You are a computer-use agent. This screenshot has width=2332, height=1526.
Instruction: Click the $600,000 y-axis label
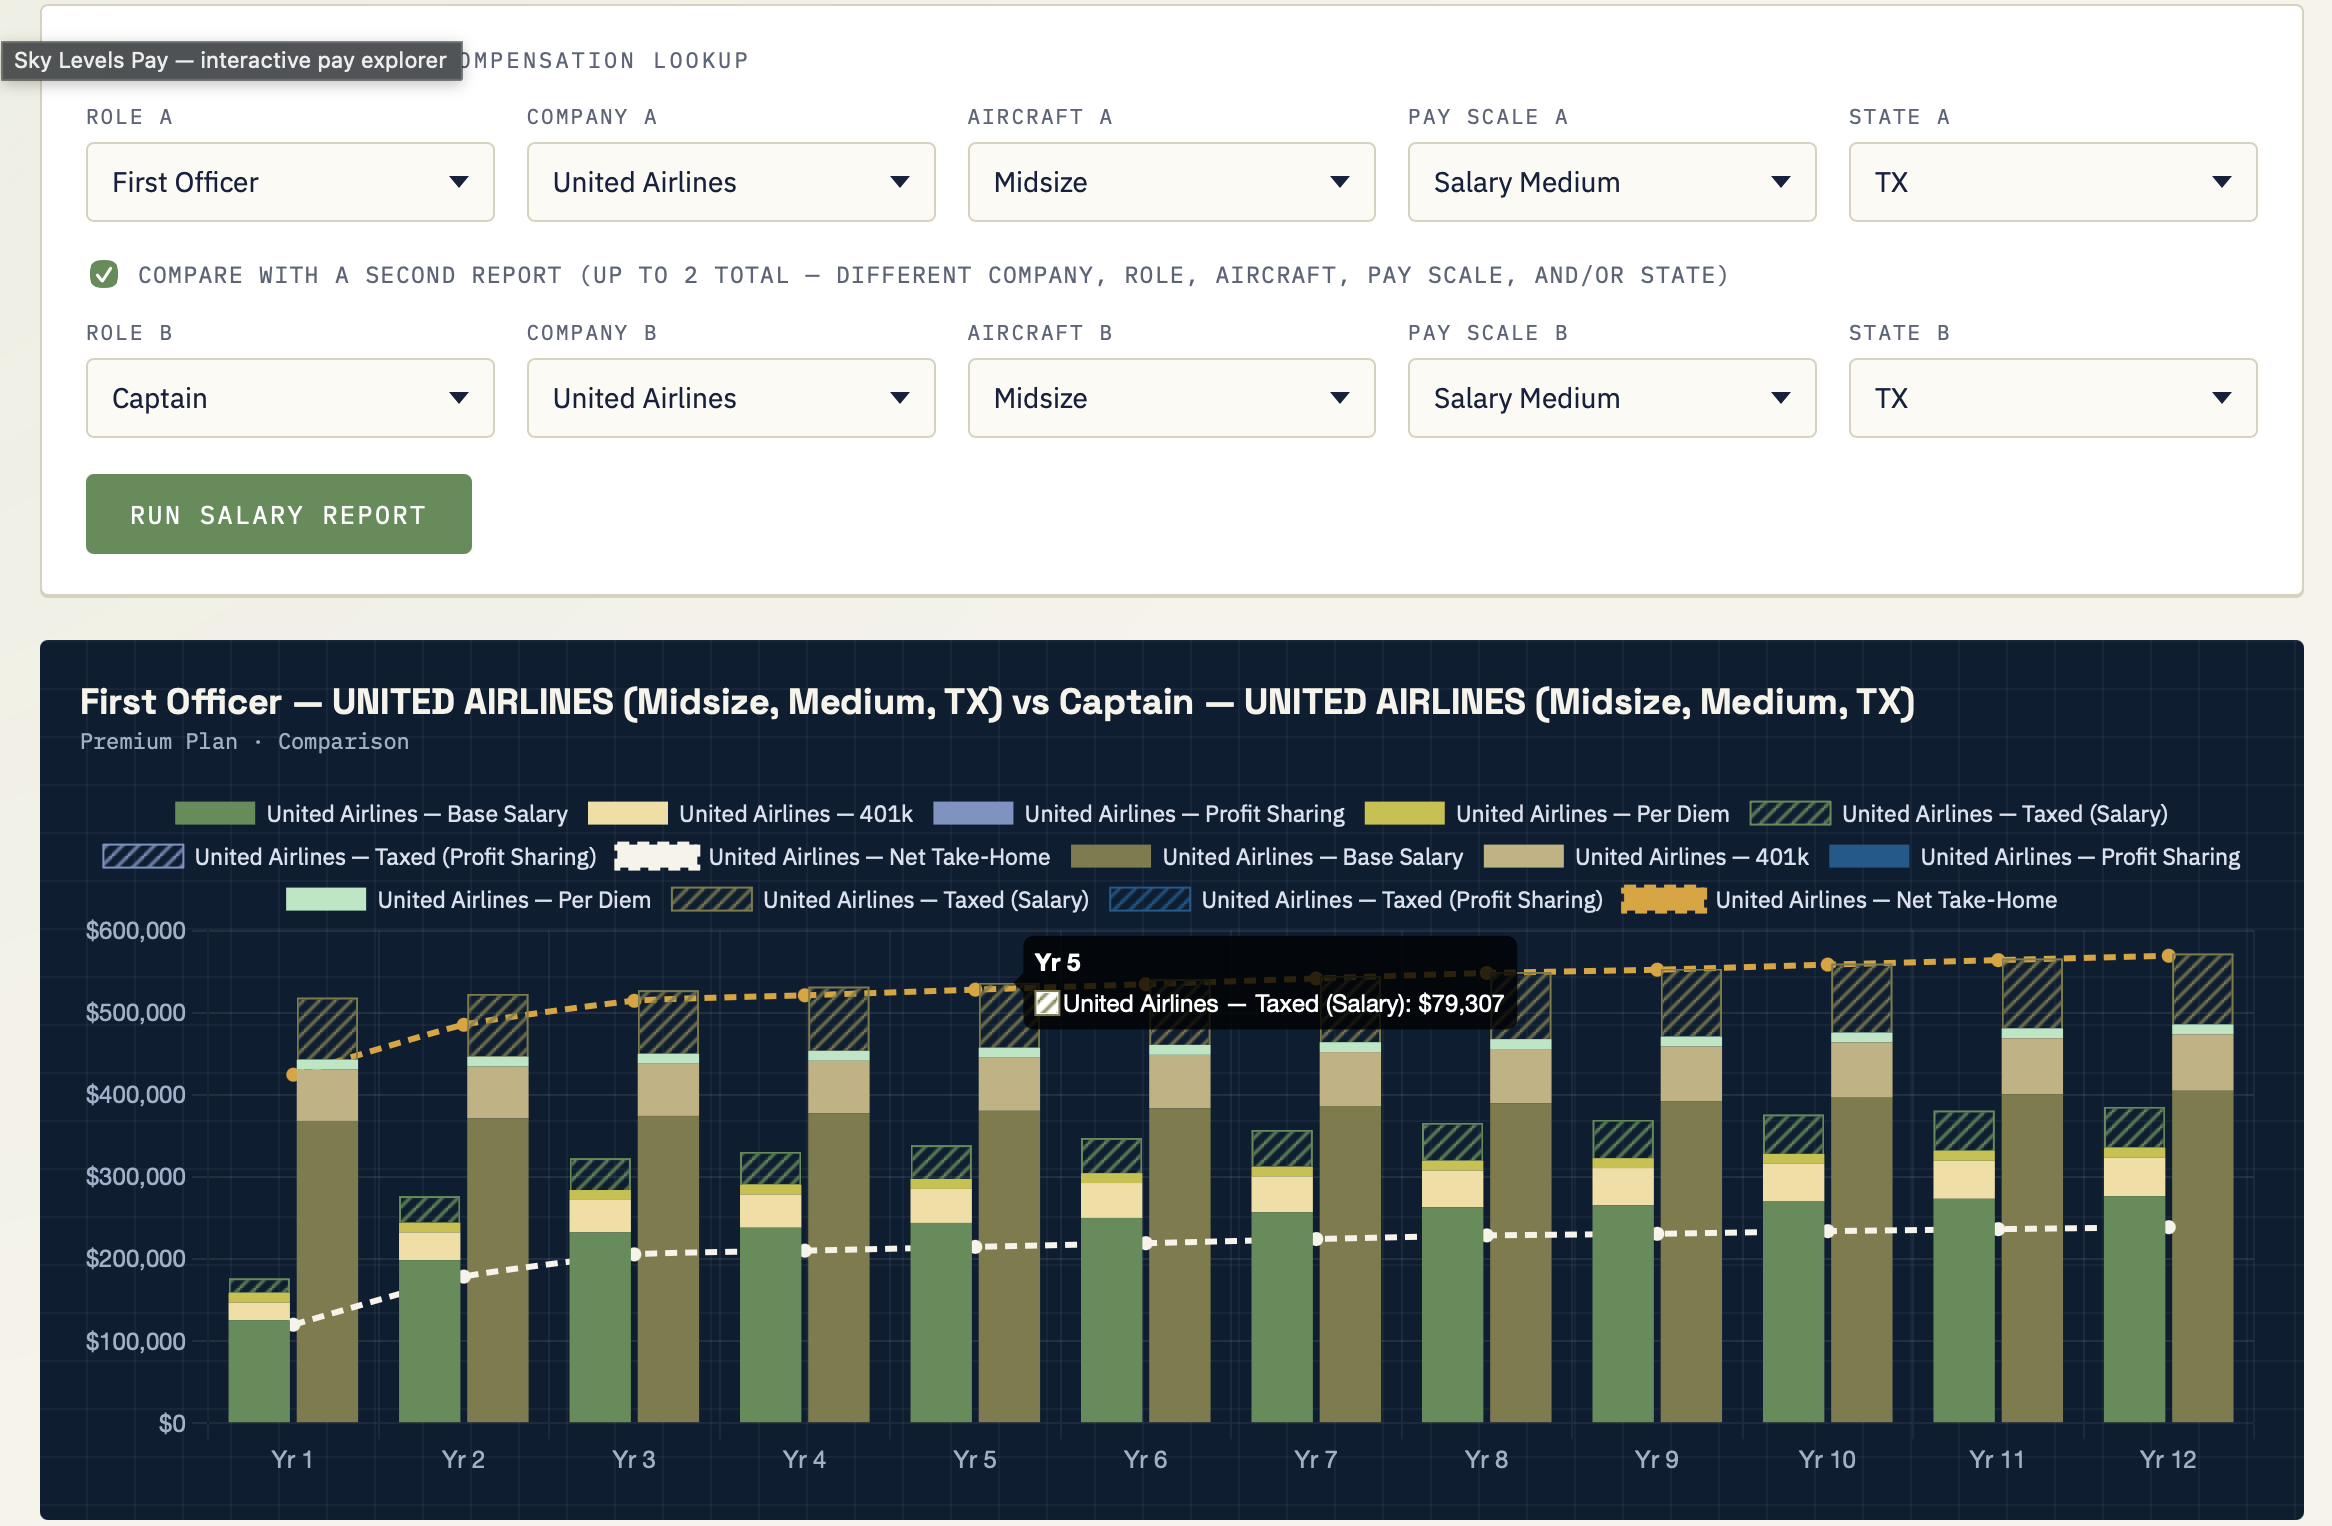pyautogui.click(x=136, y=931)
